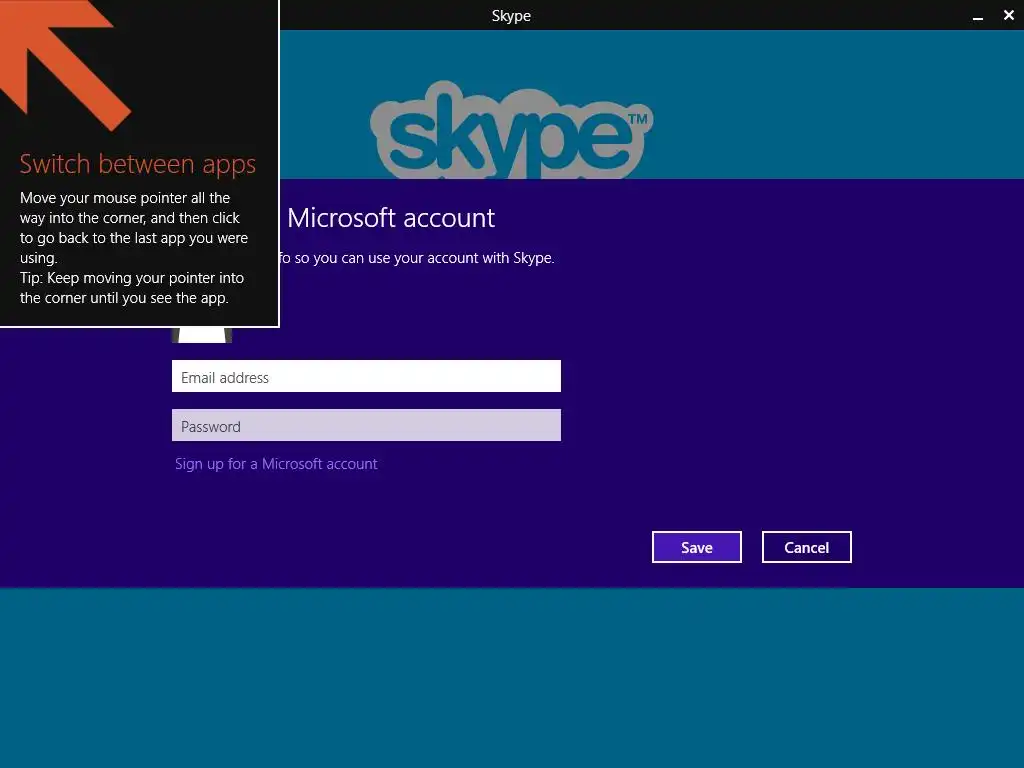Minimize the Skype window
This screenshot has height=768, width=1024.
point(978,16)
